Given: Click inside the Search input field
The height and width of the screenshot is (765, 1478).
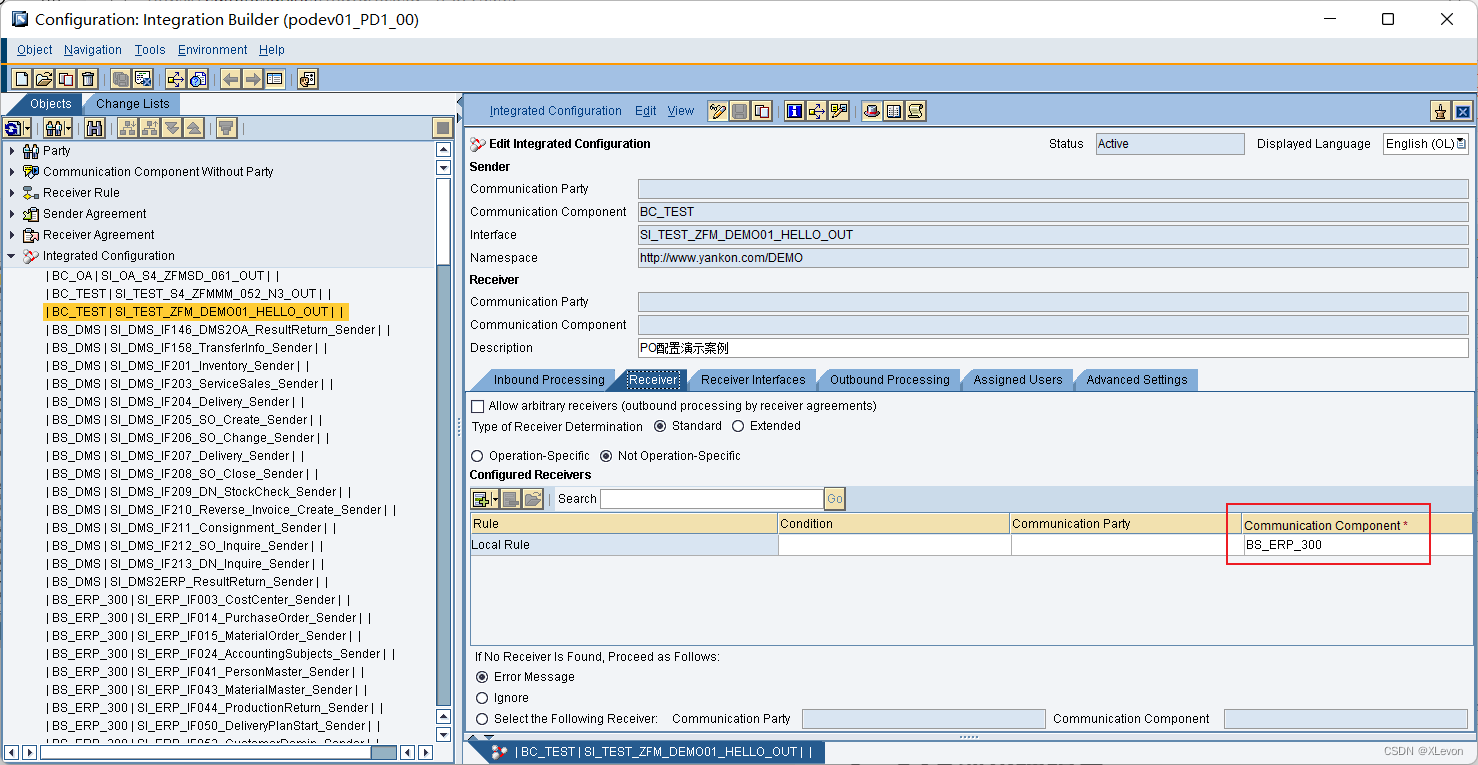Looking at the screenshot, I should 710,498.
